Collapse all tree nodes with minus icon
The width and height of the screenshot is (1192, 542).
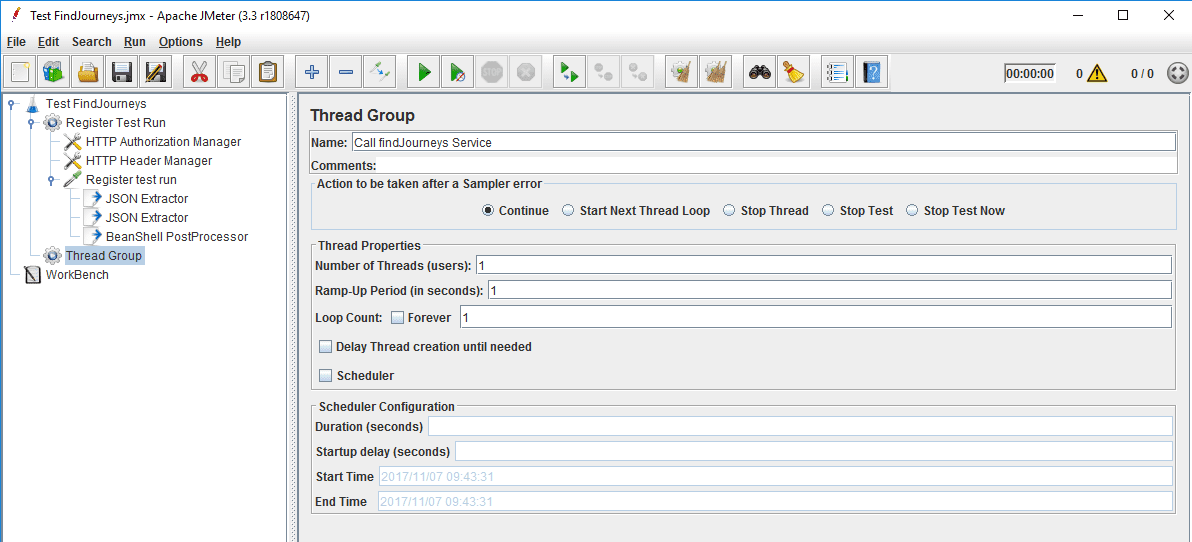click(345, 73)
